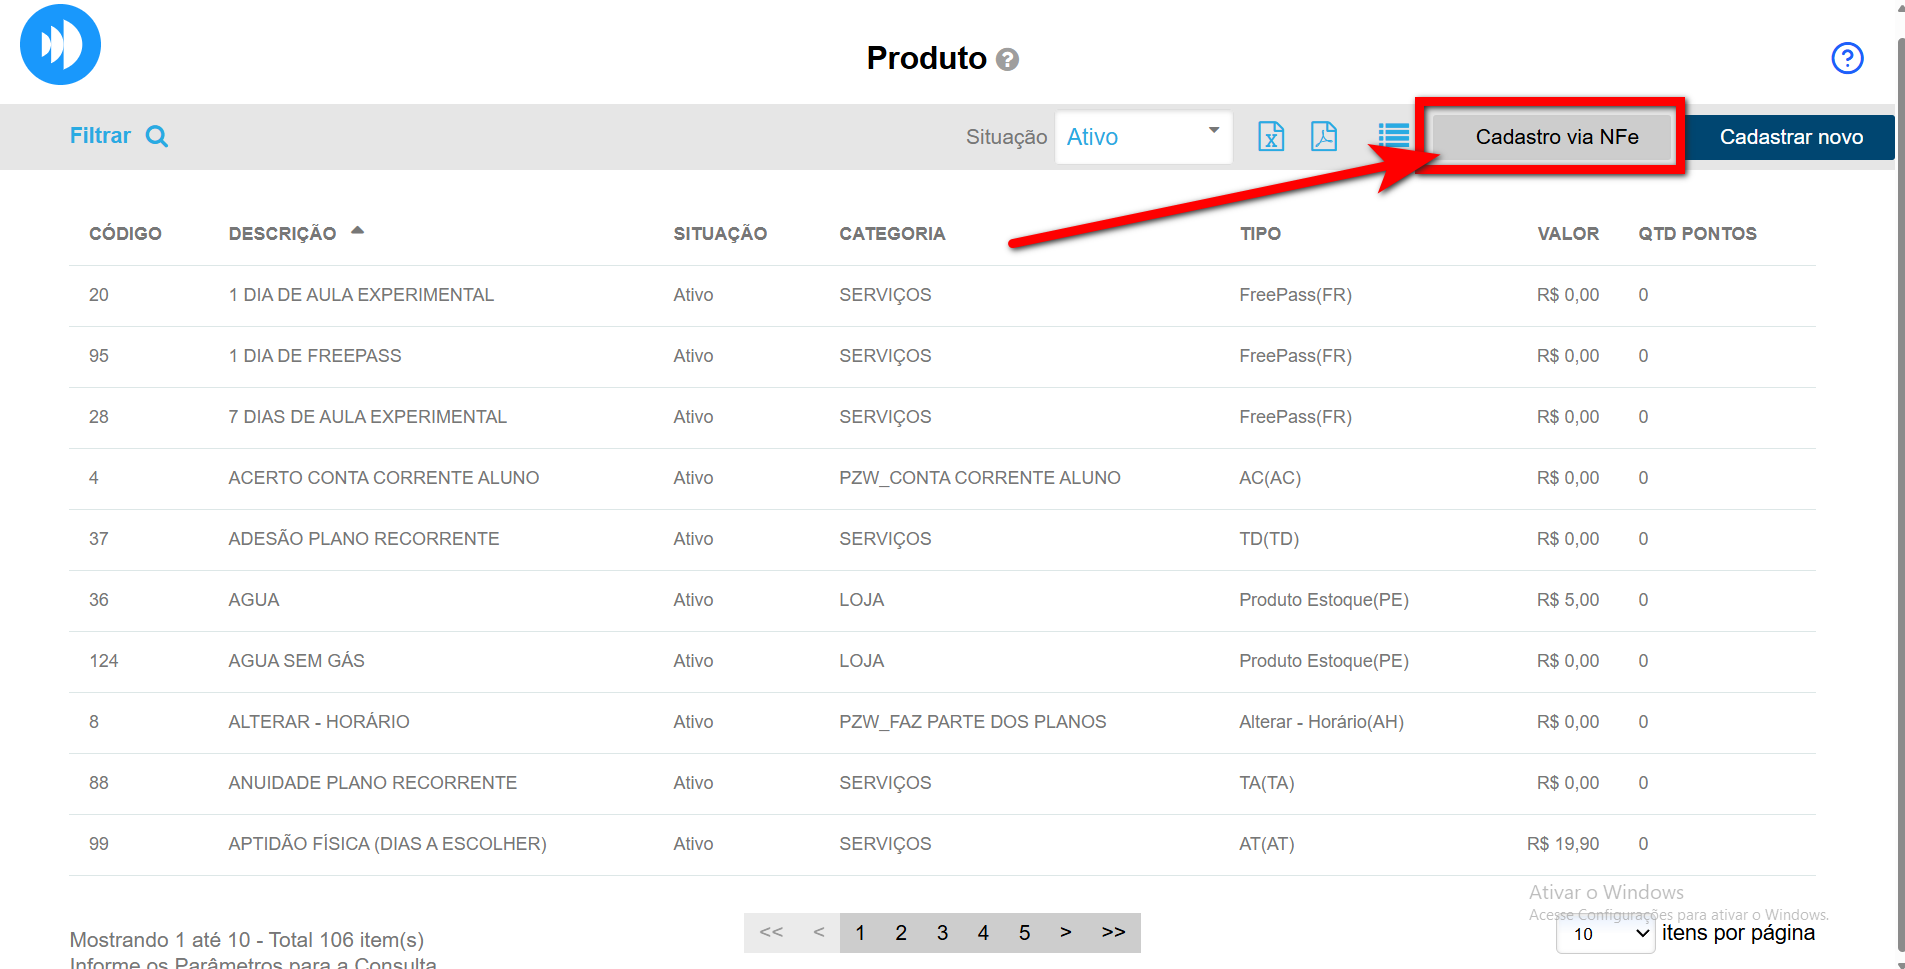Export the product list to PDF
The height and width of the screenshot is (969, 1905).
click(x=1323, y=136)
